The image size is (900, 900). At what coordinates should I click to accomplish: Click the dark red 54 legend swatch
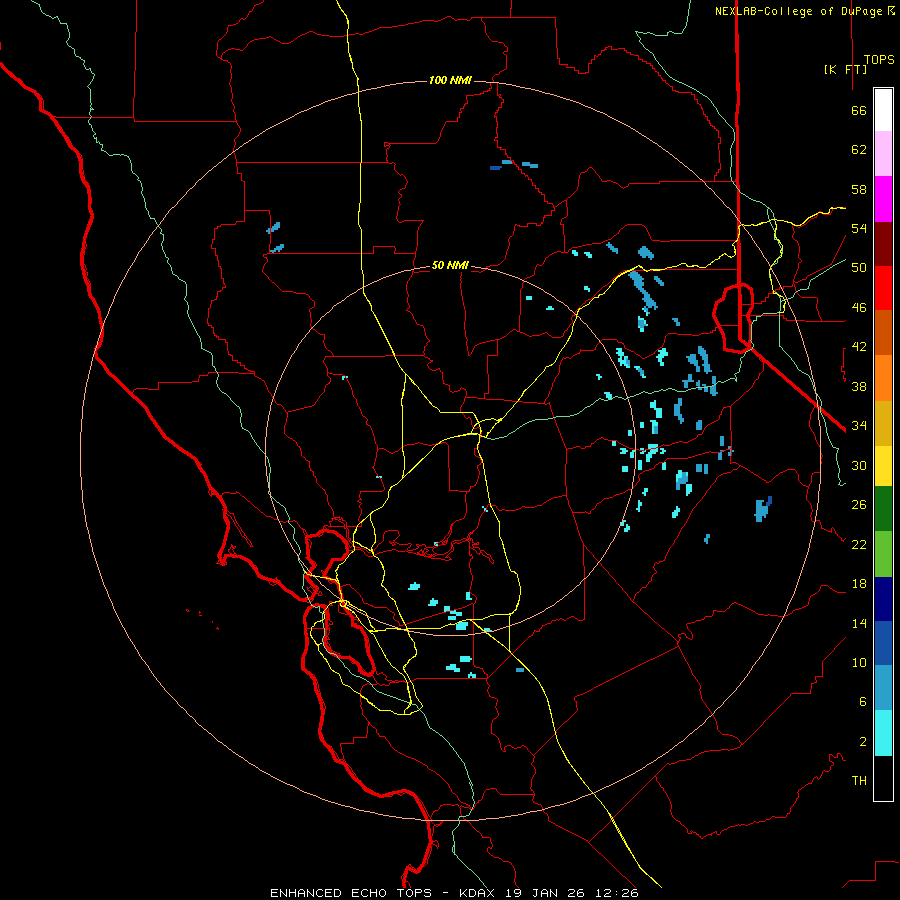pyautogui.click(x=883, y=244)
